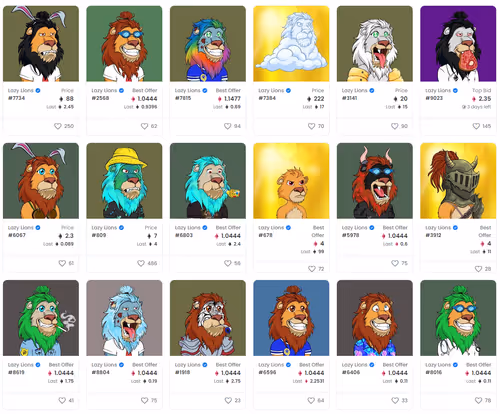Toggle favorite on smoking green lion #8619
This screenshot has height=414, width=500.
62,400
